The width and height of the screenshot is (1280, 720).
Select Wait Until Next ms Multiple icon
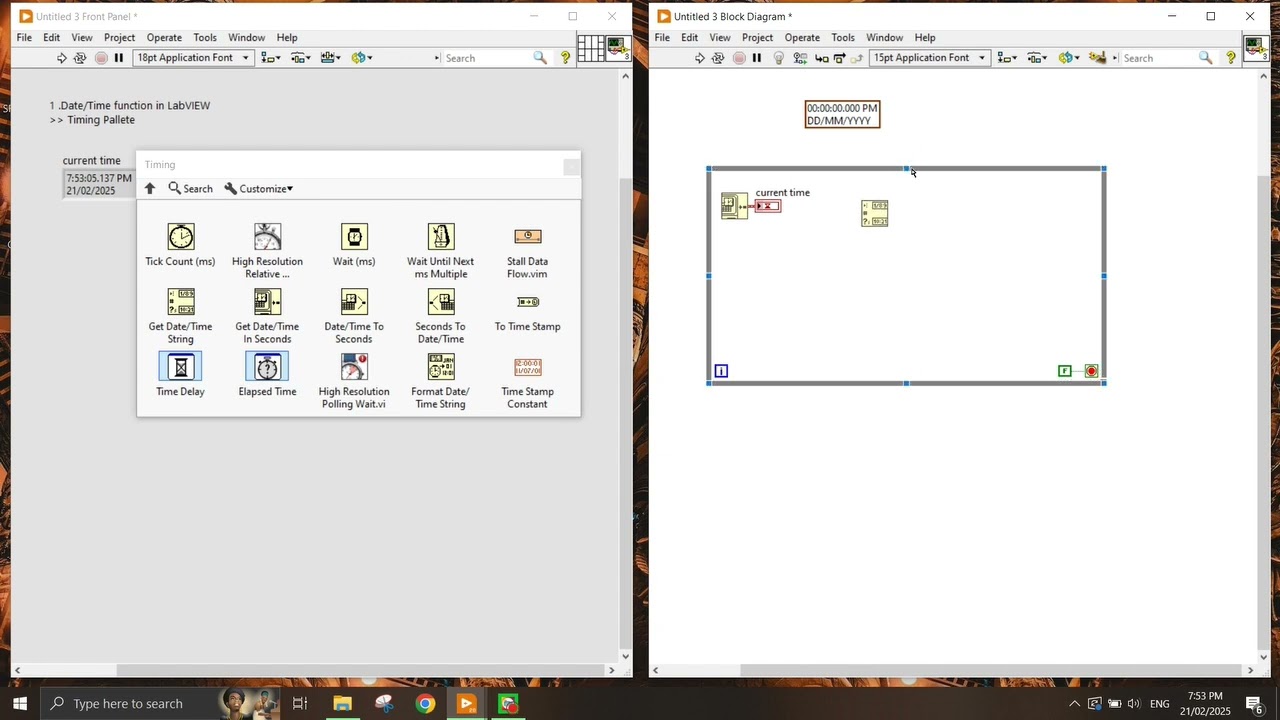click(441, 237)
